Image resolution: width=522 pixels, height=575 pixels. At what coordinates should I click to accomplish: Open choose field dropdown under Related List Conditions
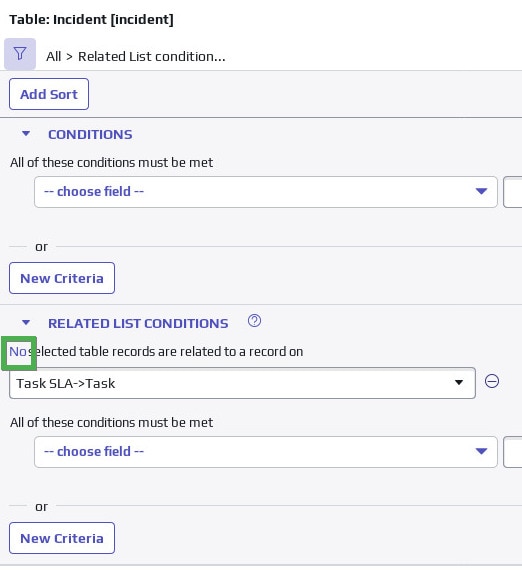(x=266, y=452)
